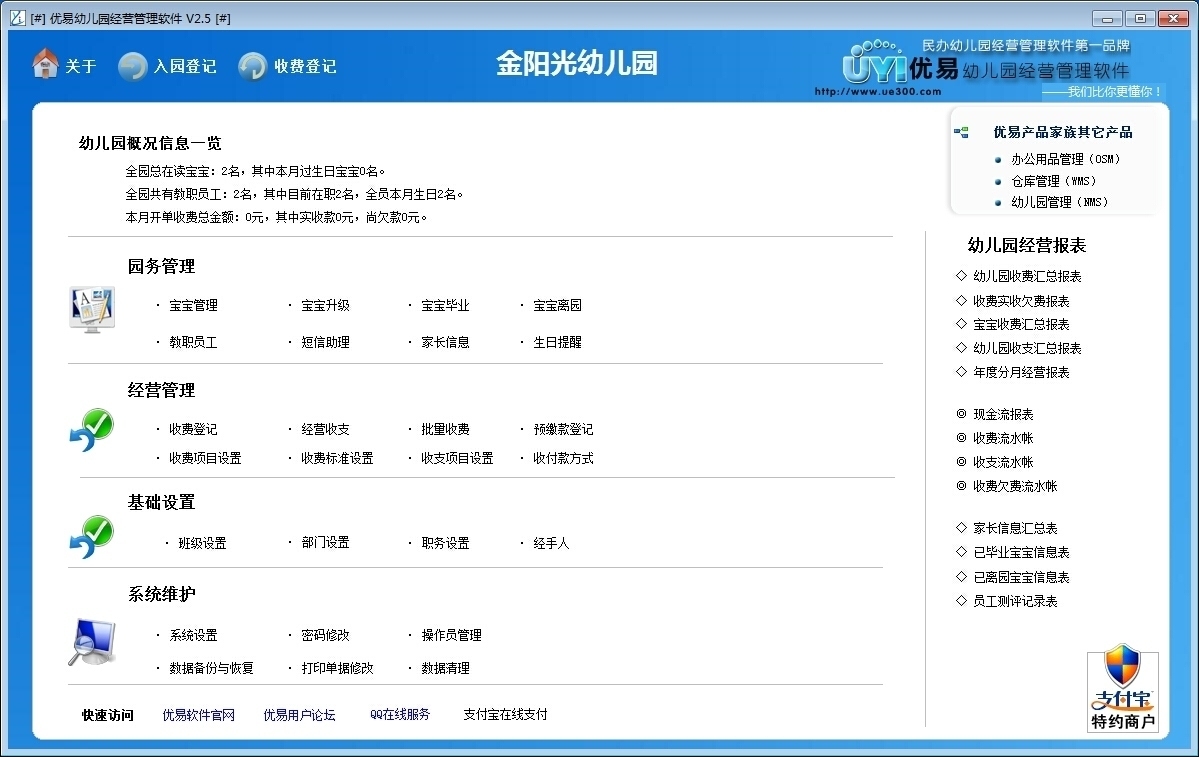Image resolution: width=1199 pixels, height=757 pixels.
Task: Open 收费实收欠费报表
Action: (1021, 301)
